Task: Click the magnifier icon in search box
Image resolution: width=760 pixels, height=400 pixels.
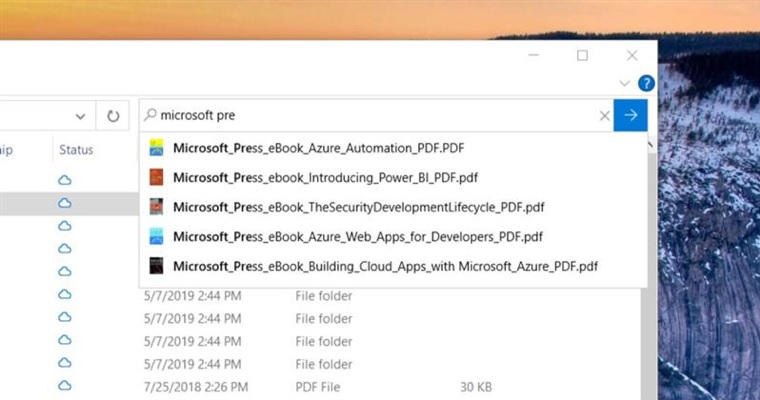Action: tap(150, 116)
